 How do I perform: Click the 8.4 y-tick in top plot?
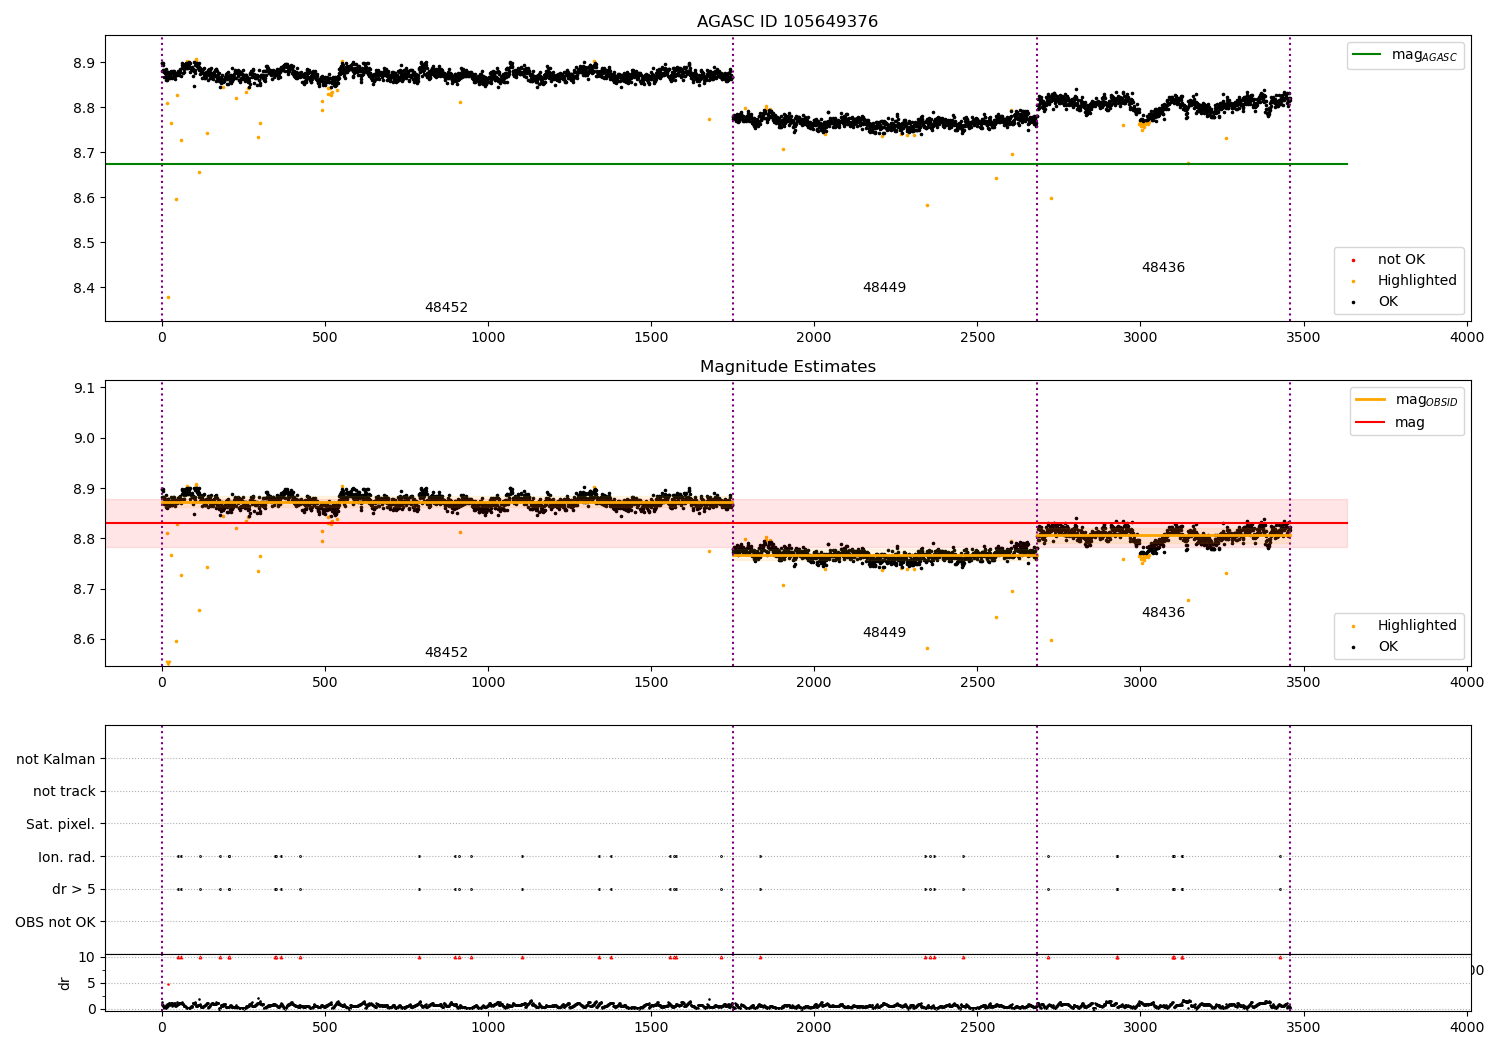coord(82,288)
